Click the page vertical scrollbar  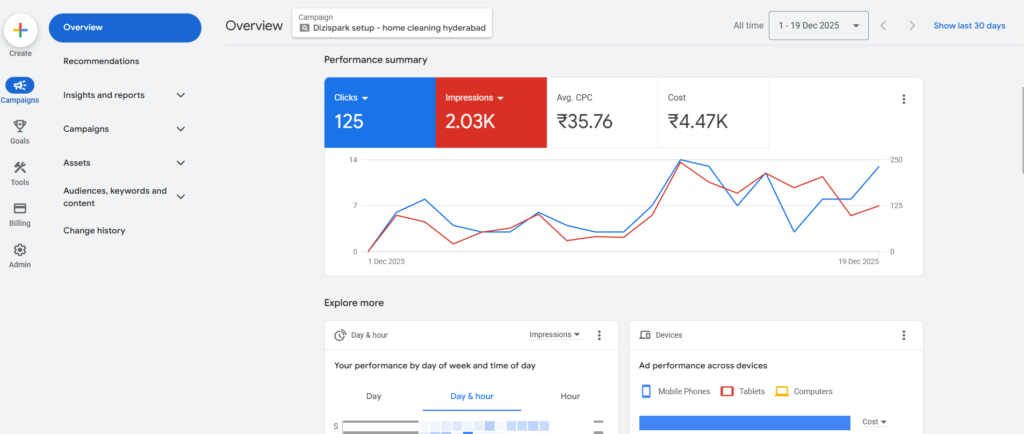tap(1021, 129)
